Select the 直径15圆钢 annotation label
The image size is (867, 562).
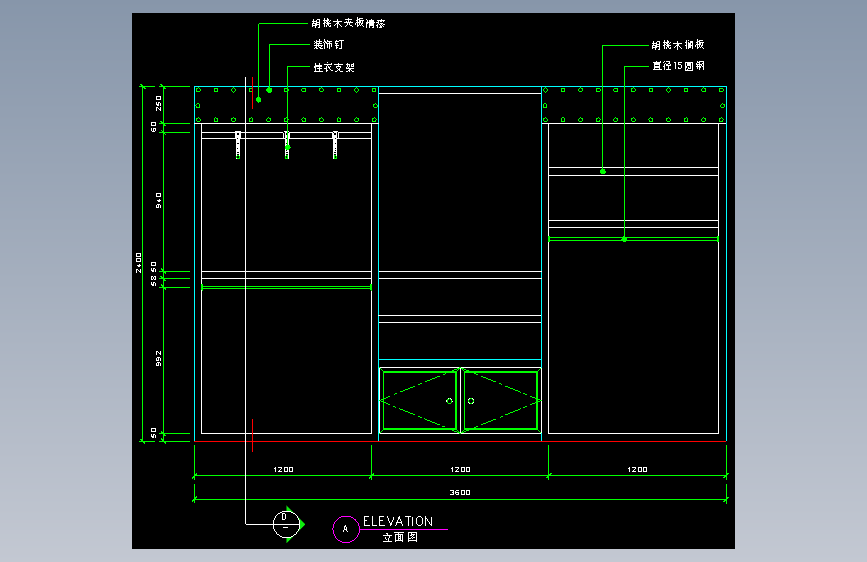click(678, 66)
